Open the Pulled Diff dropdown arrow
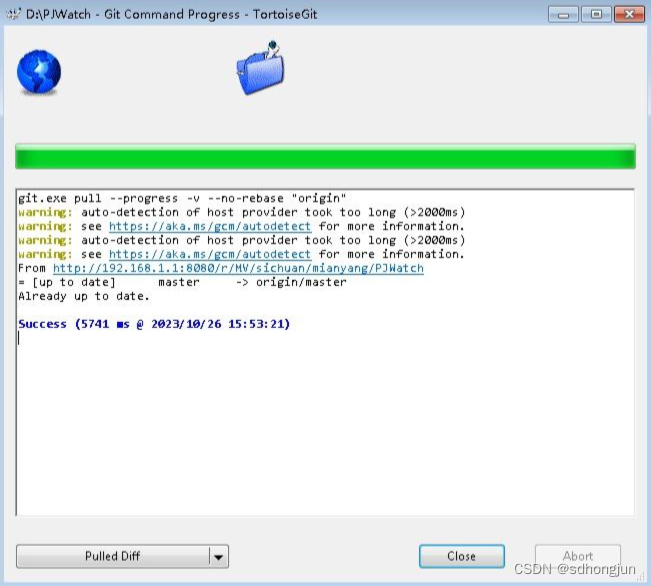The height and width of the screenshot is (586, 651). pyautogui.click(x=218, y=557)
